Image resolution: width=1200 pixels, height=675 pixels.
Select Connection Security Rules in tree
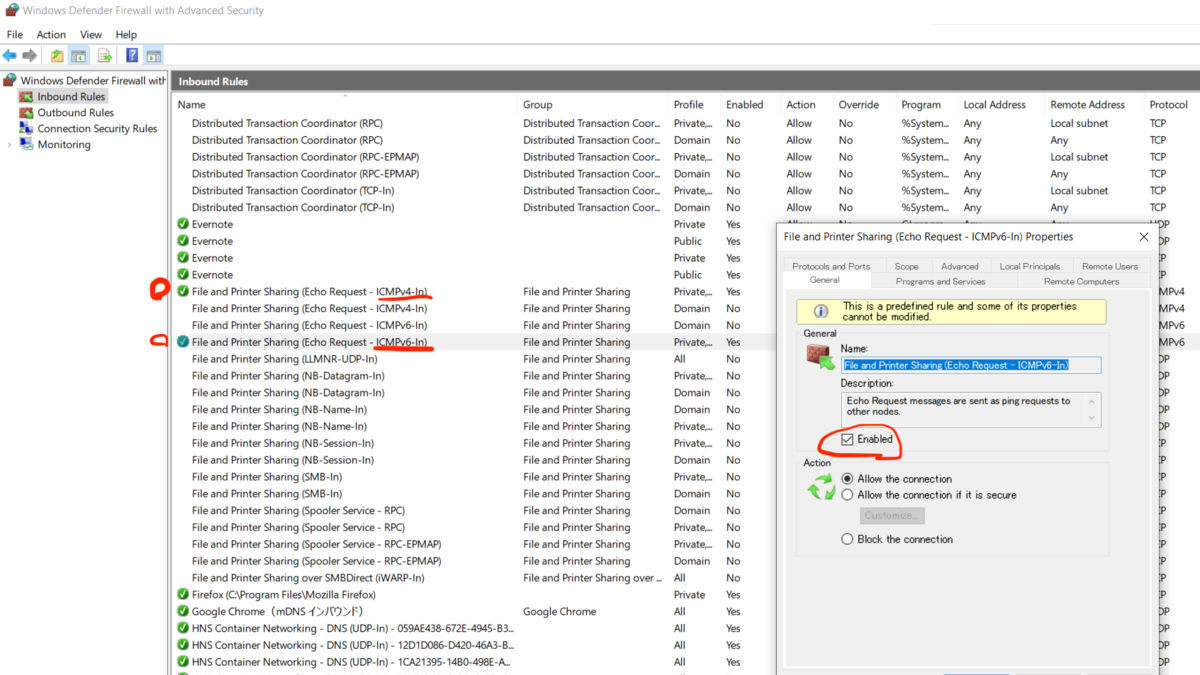pos(97,129)
